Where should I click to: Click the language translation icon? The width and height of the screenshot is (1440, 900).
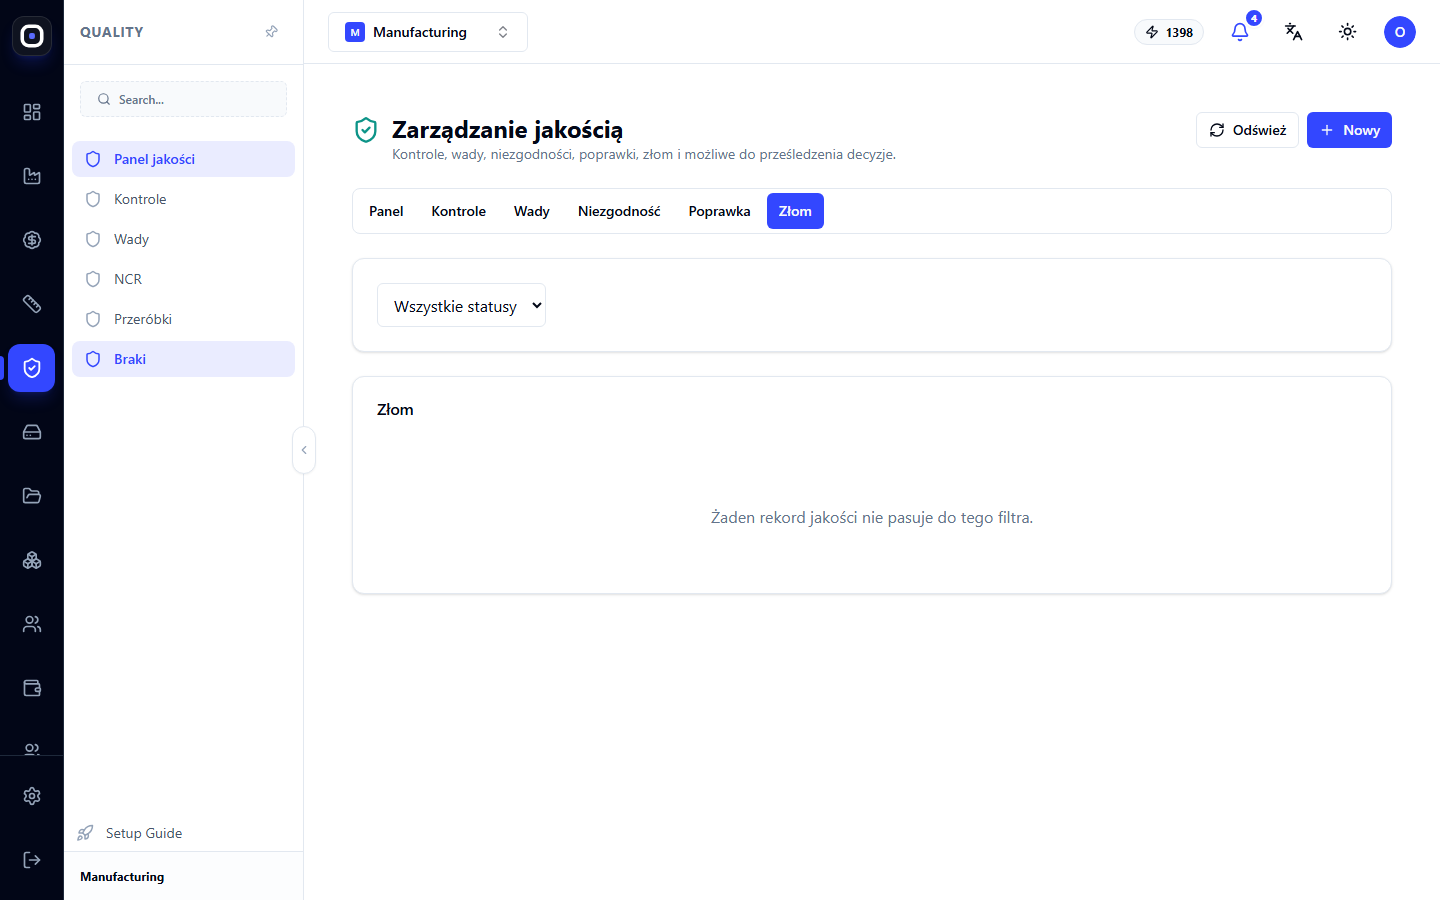click(x=1294, y=32)
